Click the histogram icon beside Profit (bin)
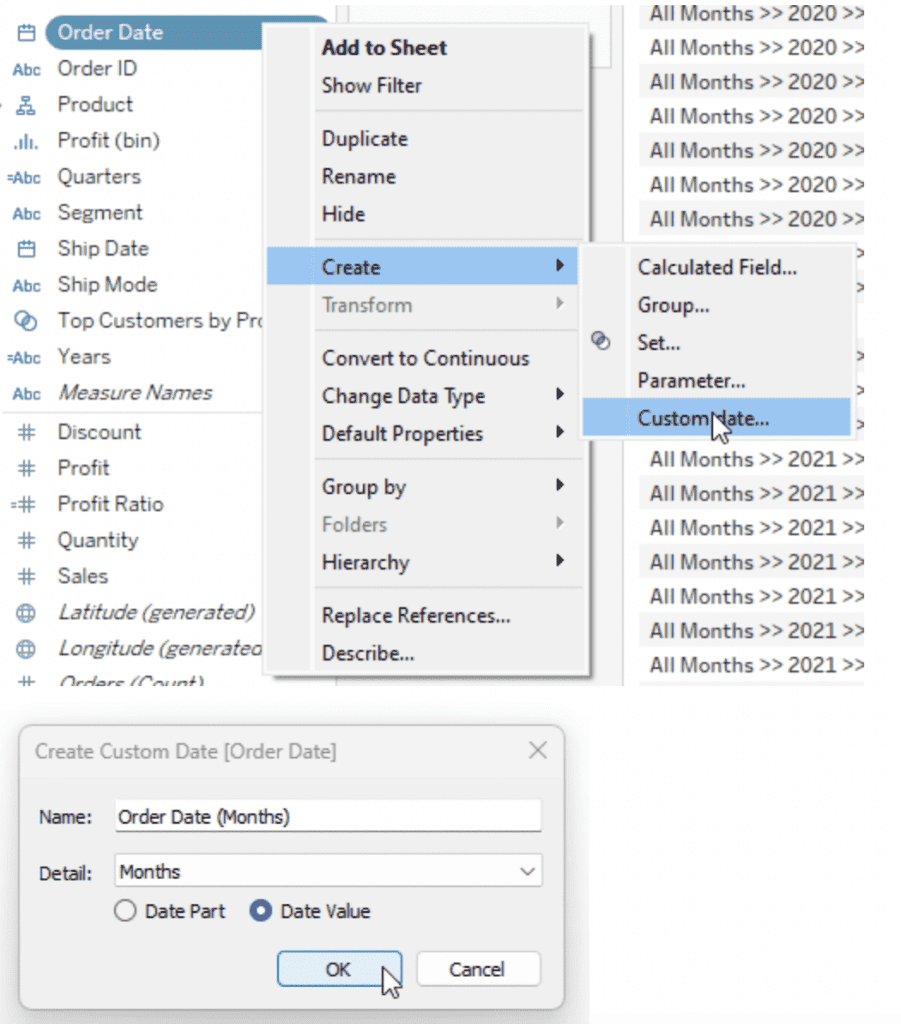This screenshot has width=901, height=1024. 27,141
